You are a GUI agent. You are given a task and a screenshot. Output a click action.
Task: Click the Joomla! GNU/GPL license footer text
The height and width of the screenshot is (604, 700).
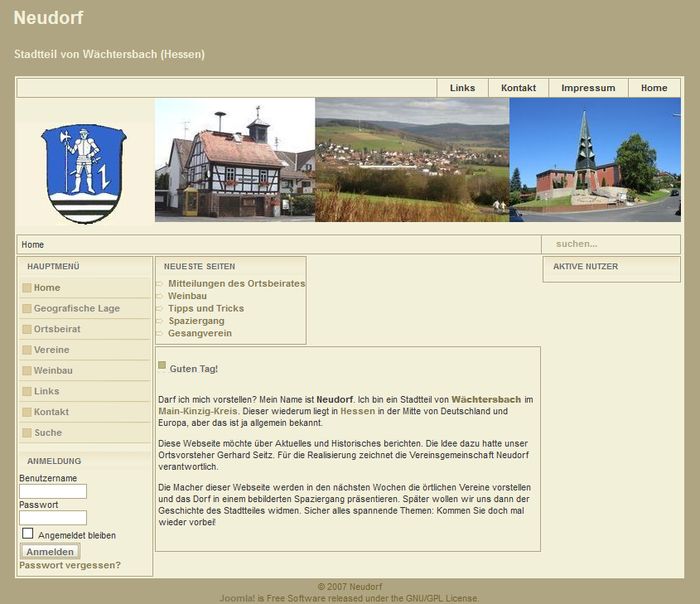(349, 598)
